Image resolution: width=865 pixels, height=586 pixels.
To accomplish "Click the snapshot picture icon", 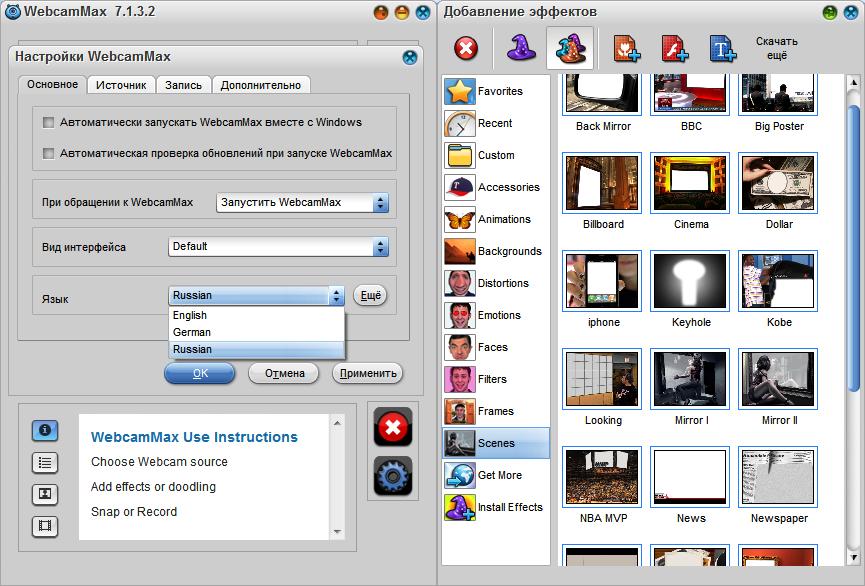I will pyautogui.click(x=45, y=494).
